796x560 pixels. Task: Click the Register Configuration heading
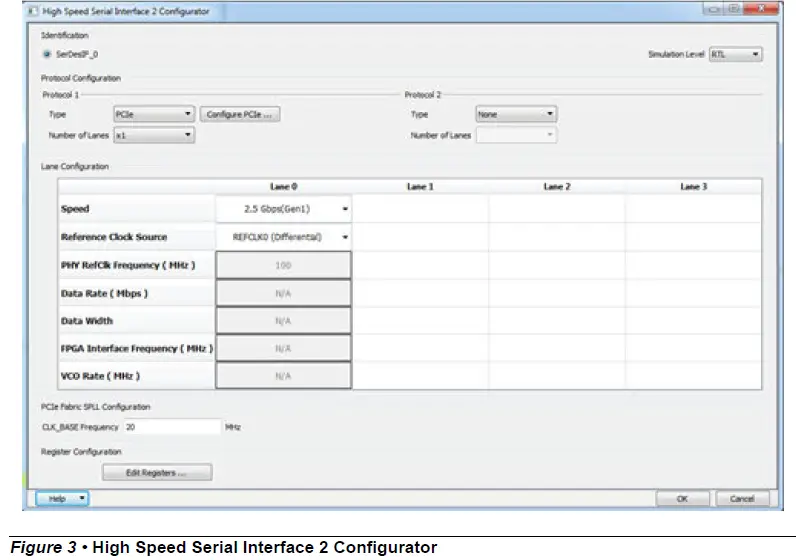point(81,451)
